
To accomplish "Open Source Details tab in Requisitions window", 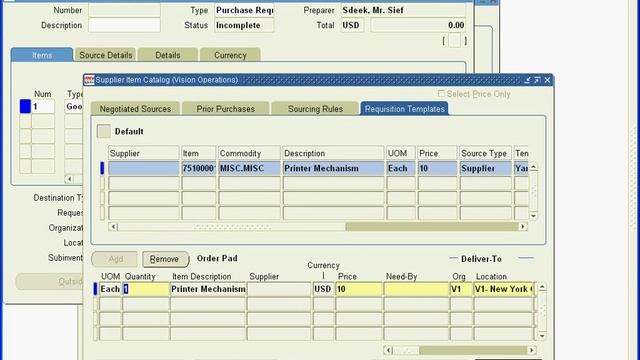I will 105,55.
